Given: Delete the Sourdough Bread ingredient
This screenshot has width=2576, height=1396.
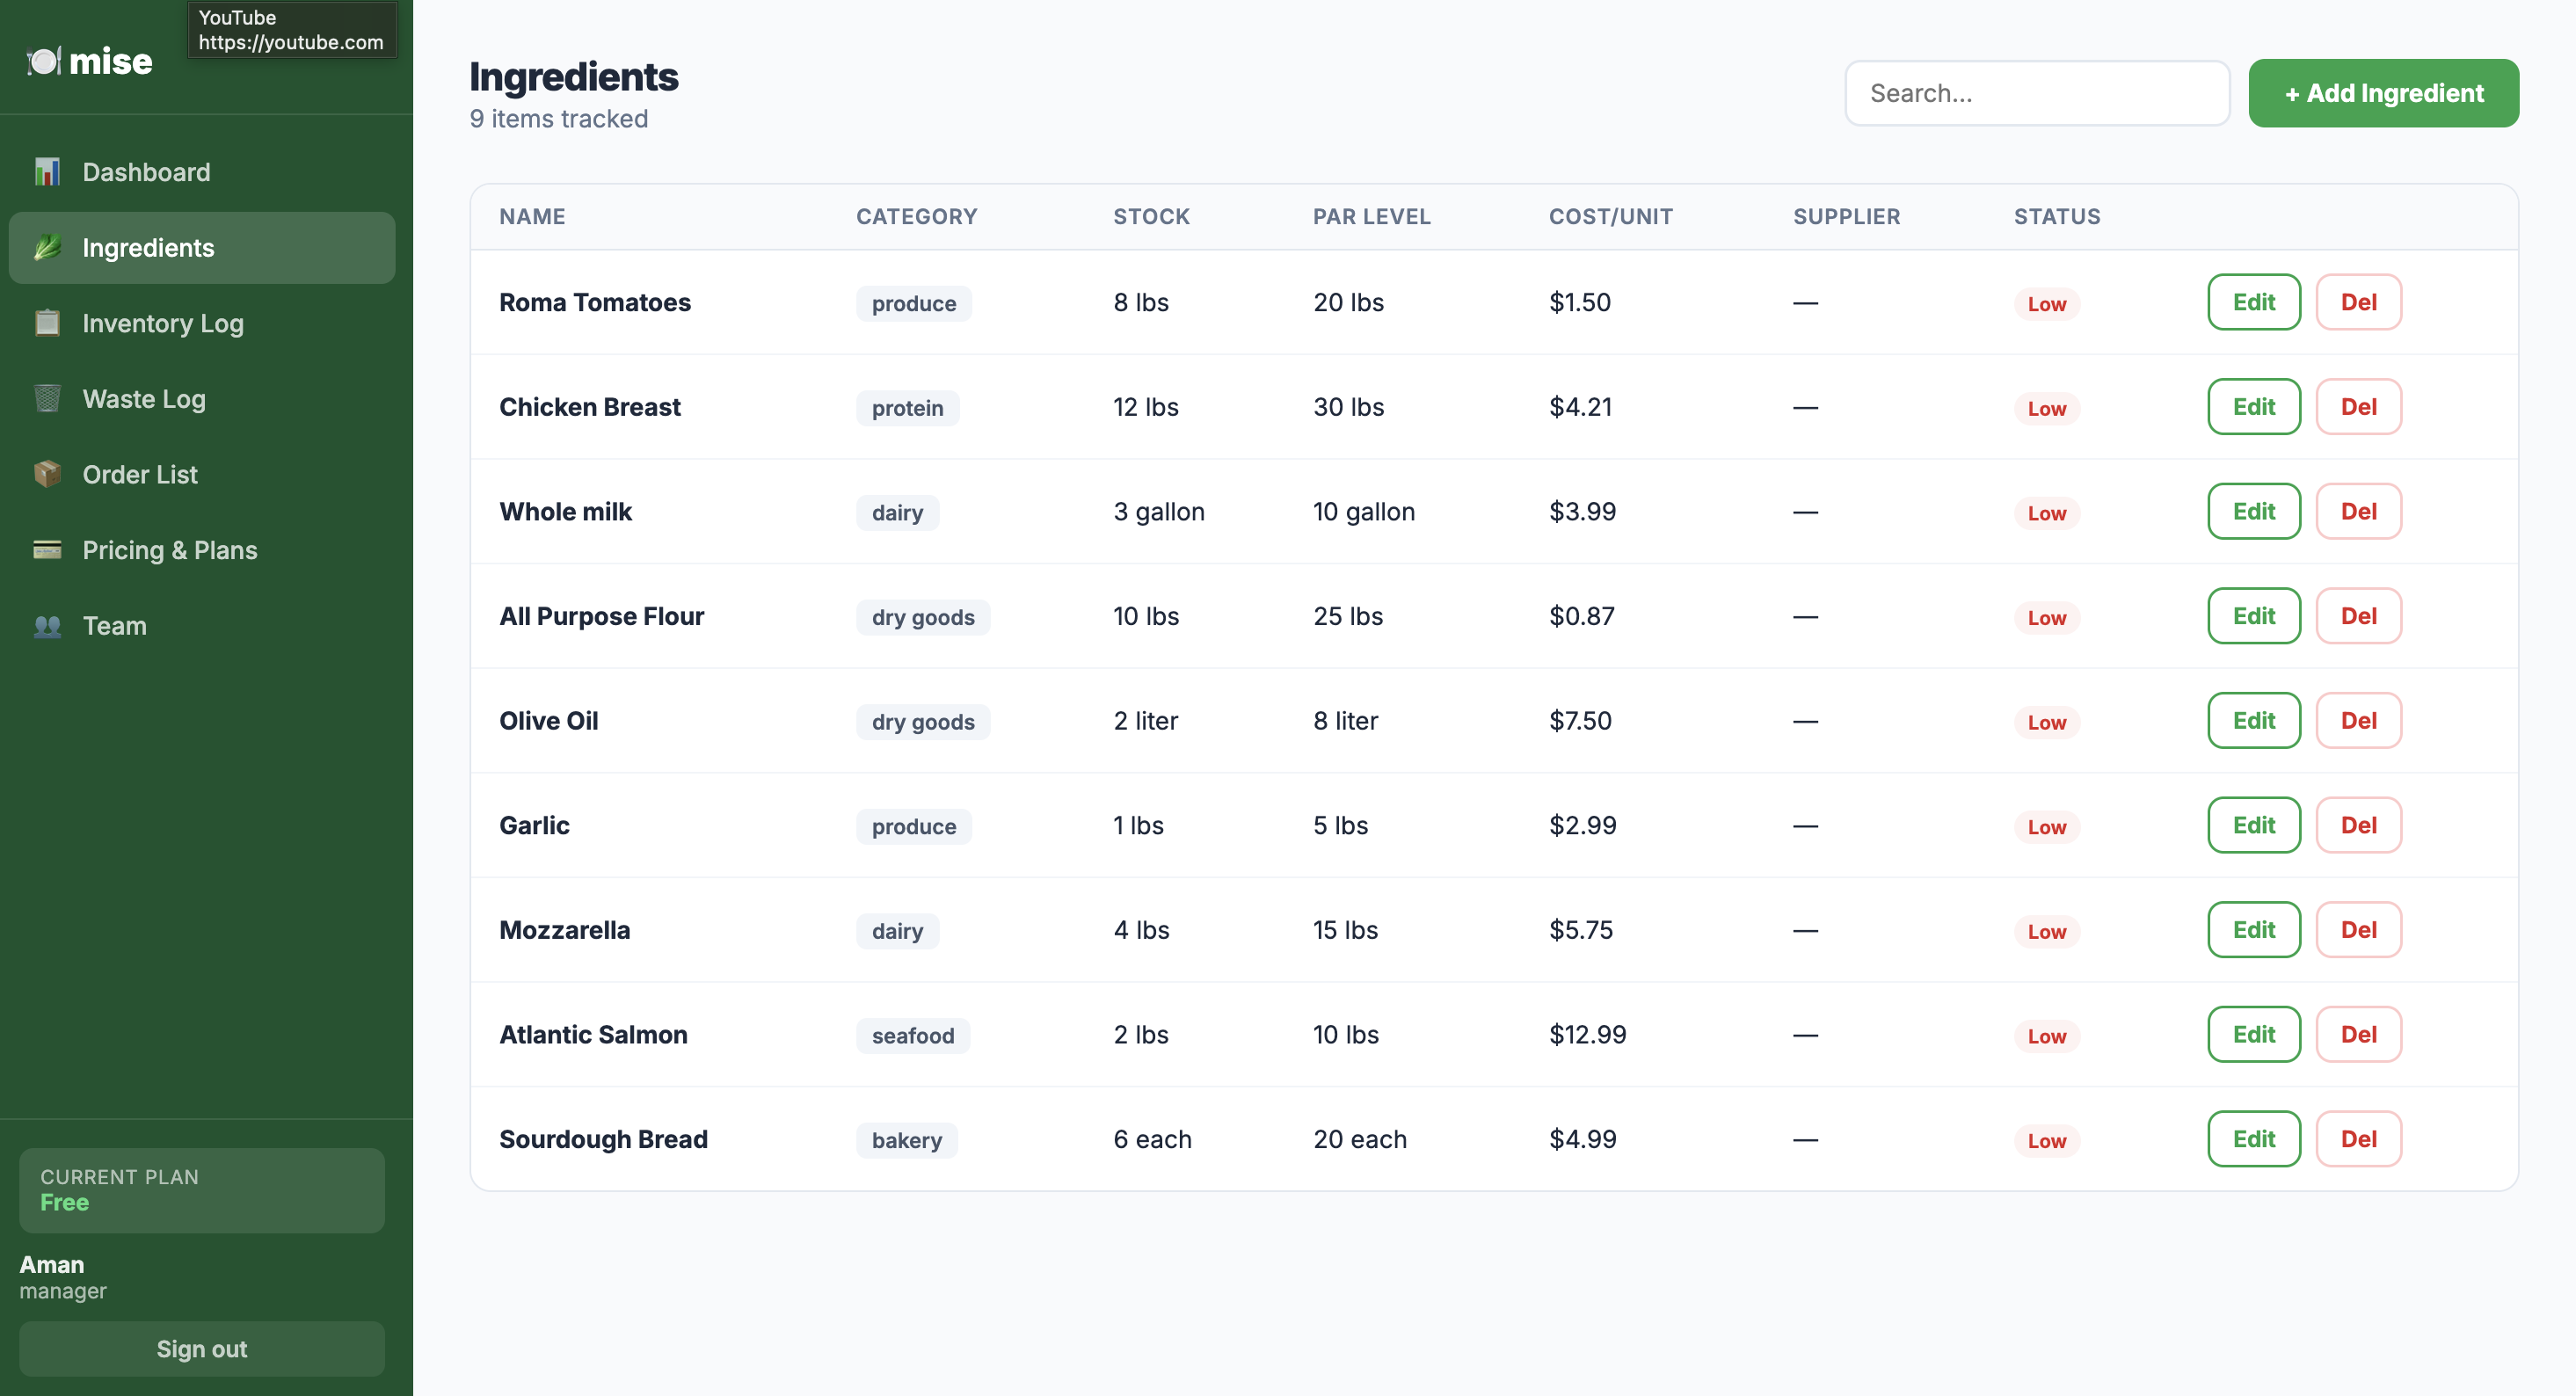Looking at the screenshot, I should point(2358,1139).
